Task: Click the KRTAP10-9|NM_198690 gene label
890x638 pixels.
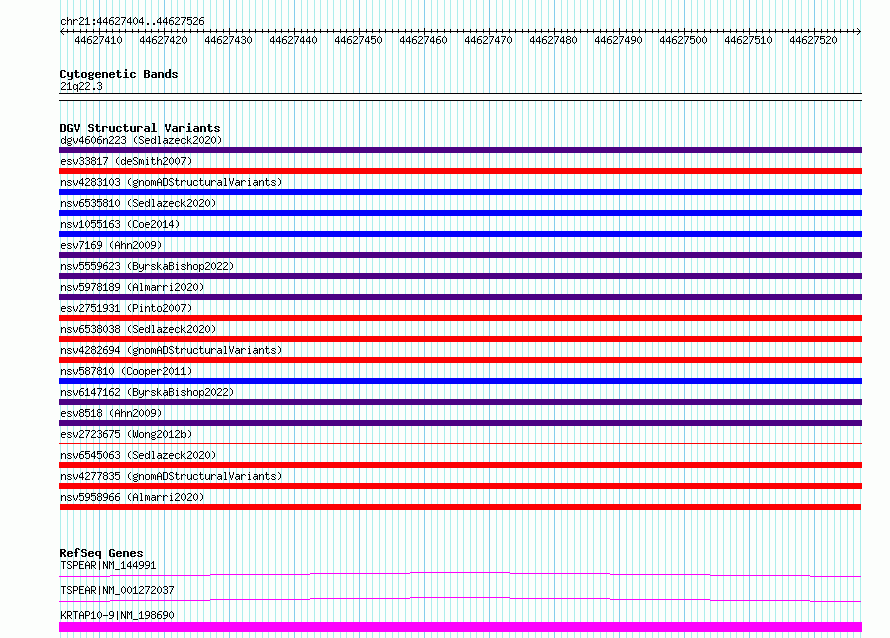Action: [x=117, y=615]
